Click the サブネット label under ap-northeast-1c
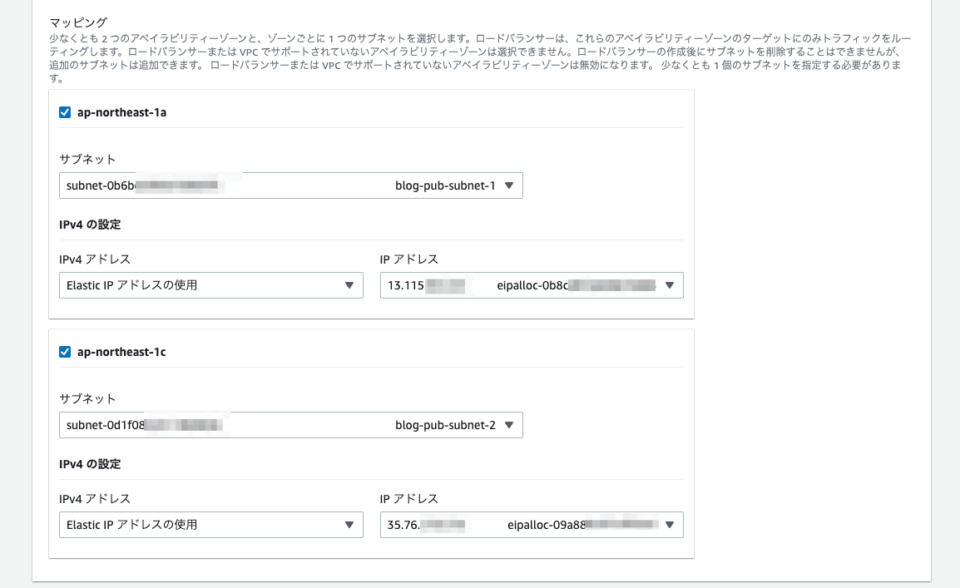 click(88, 399)
